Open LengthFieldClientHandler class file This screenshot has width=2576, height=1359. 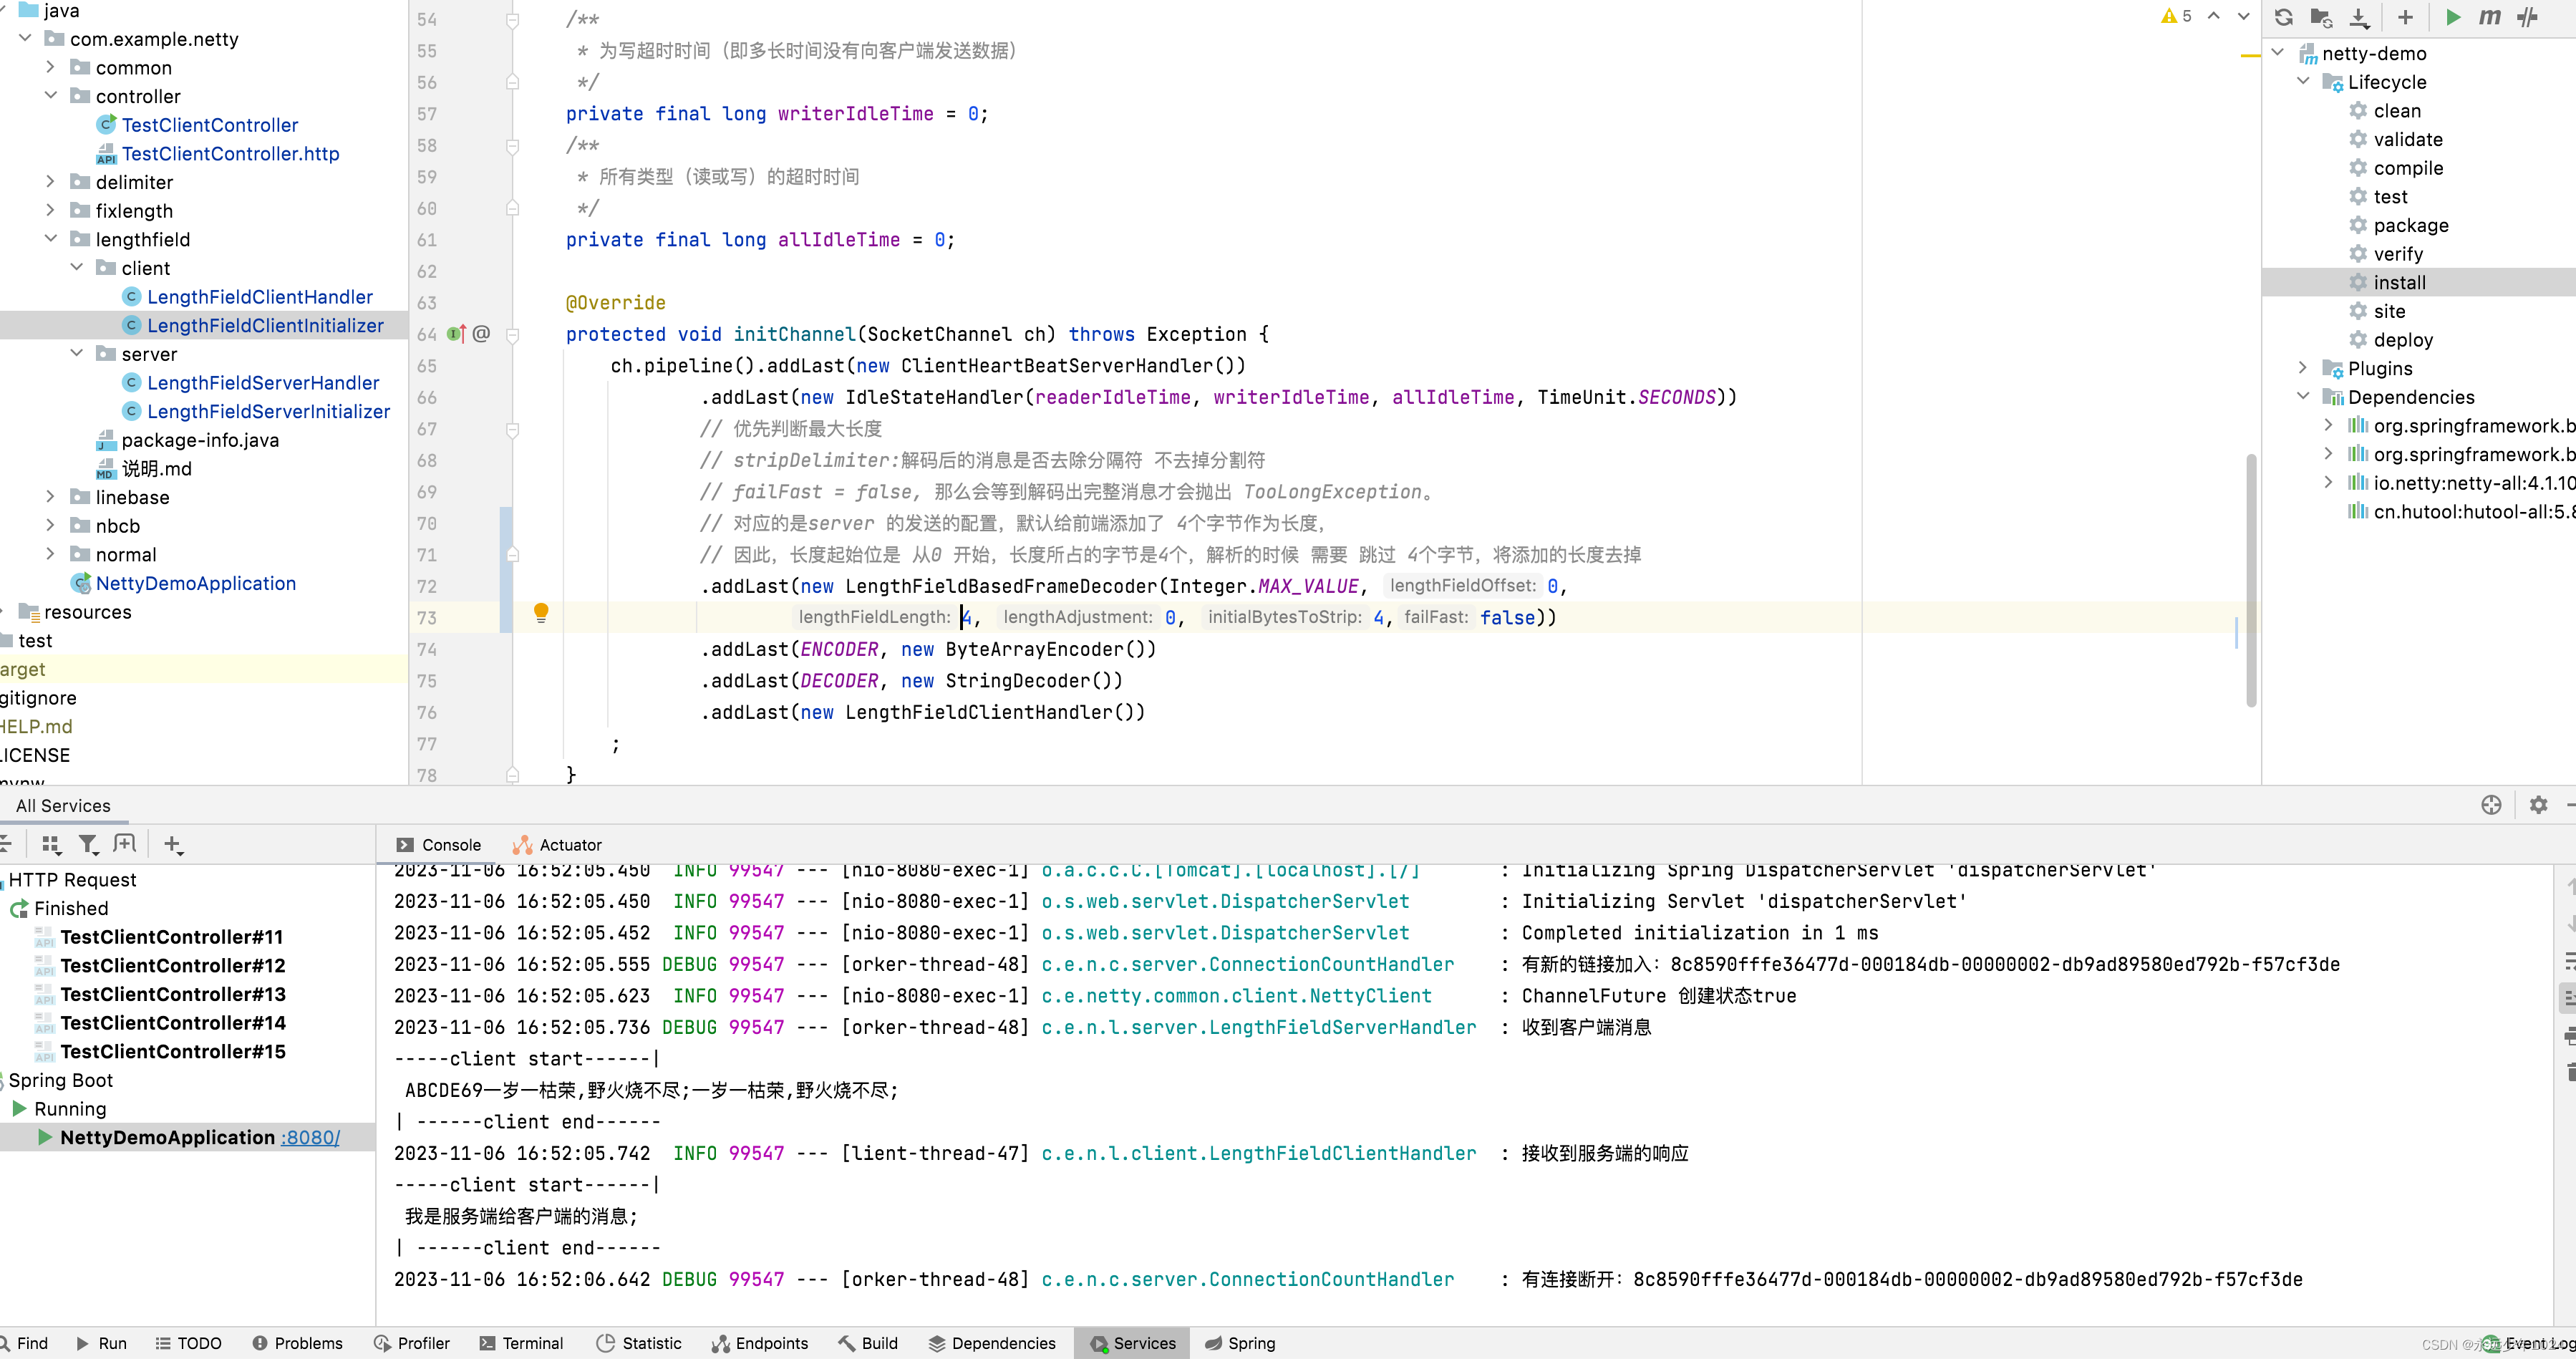259,297
